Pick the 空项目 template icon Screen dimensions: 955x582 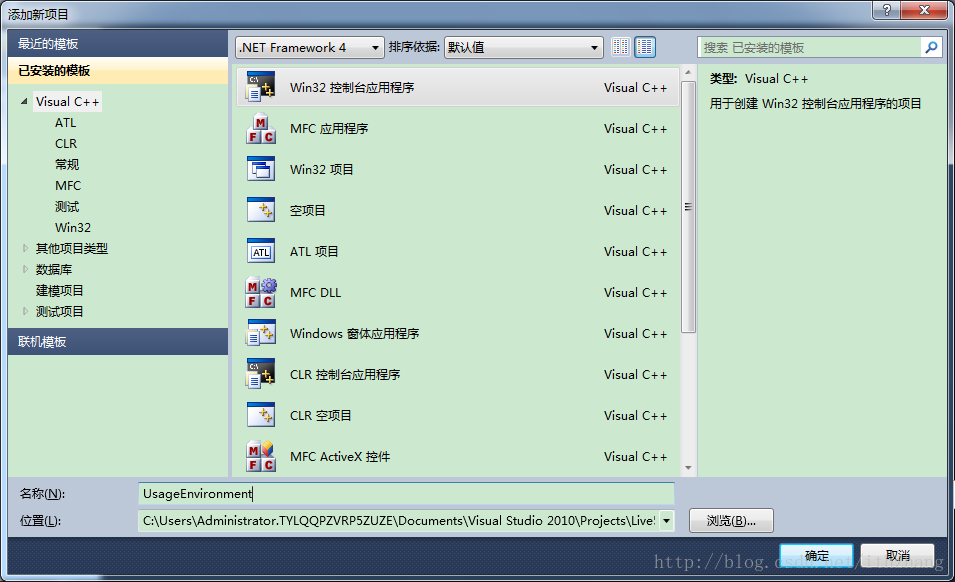(x=261, y=210)
